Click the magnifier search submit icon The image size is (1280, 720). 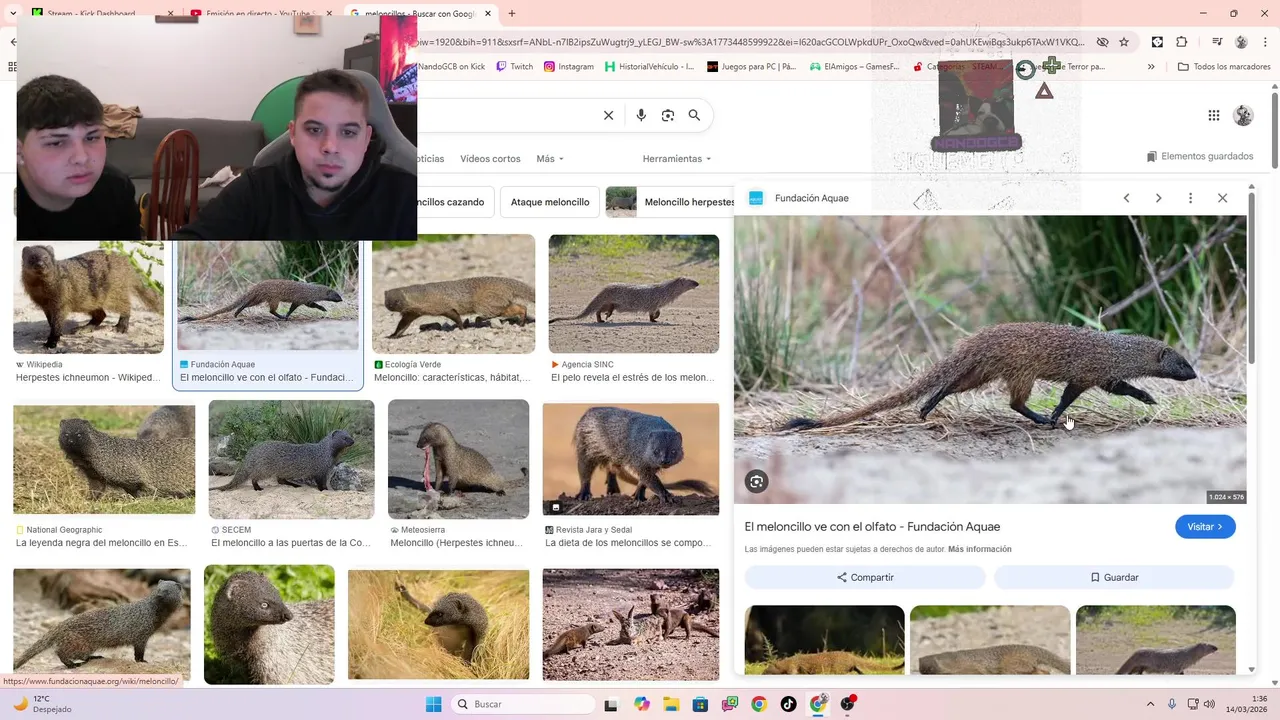[694, 115]
